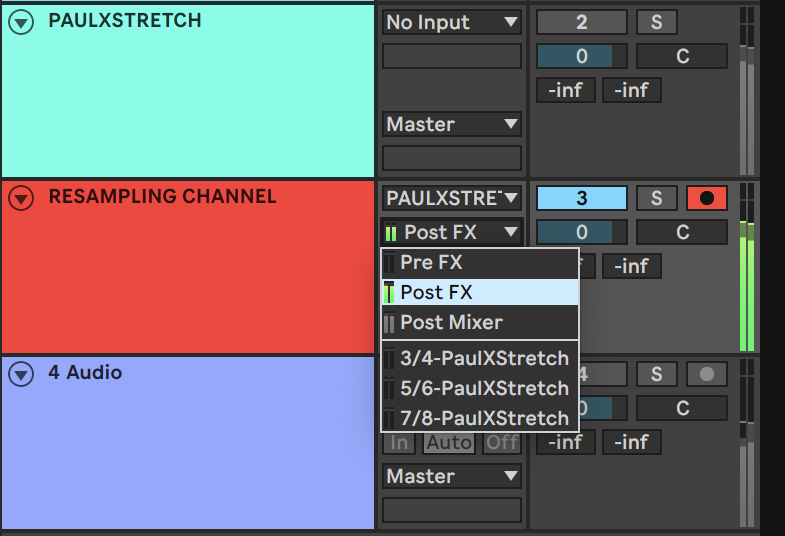This screenshot has width=785, height=536.
Task: Deactivate track 3 activator button
Action: pyautogui.click(x=581, y=198)
